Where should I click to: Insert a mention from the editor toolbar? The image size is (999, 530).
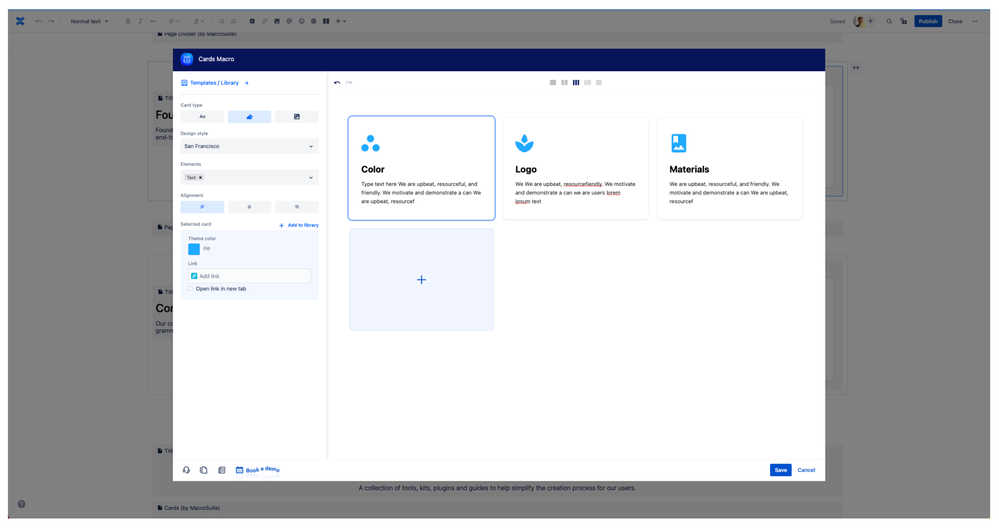(289, 21)
